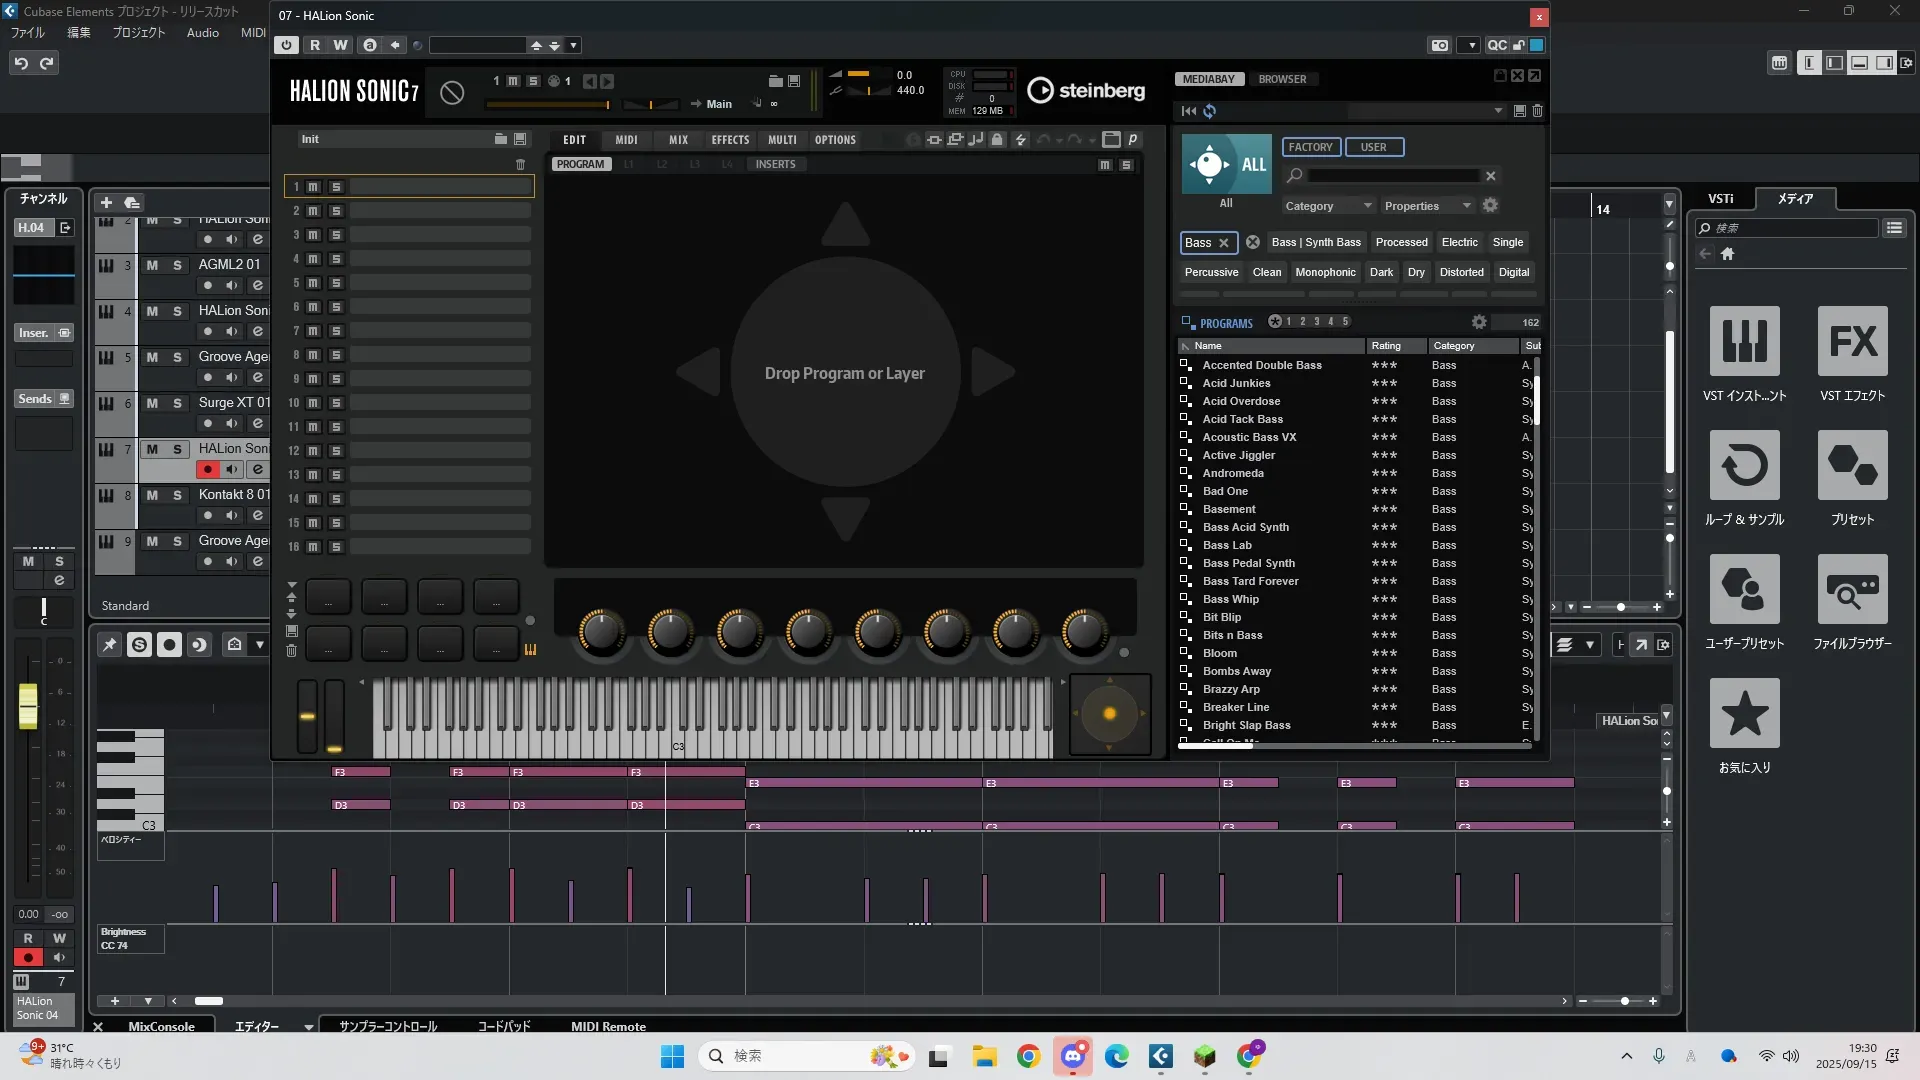
Task: Select the Monophonic attribute tag
Action: (1325, 272)
